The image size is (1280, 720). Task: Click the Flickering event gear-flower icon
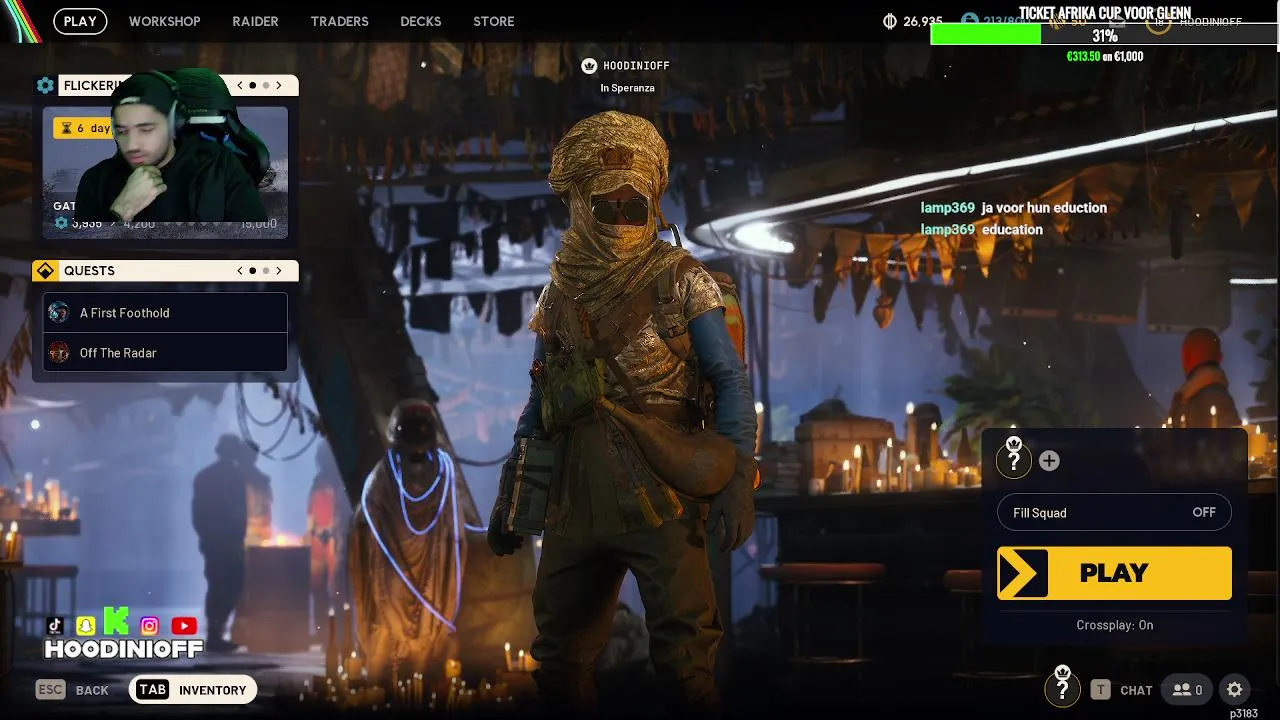tap(45, 86)
